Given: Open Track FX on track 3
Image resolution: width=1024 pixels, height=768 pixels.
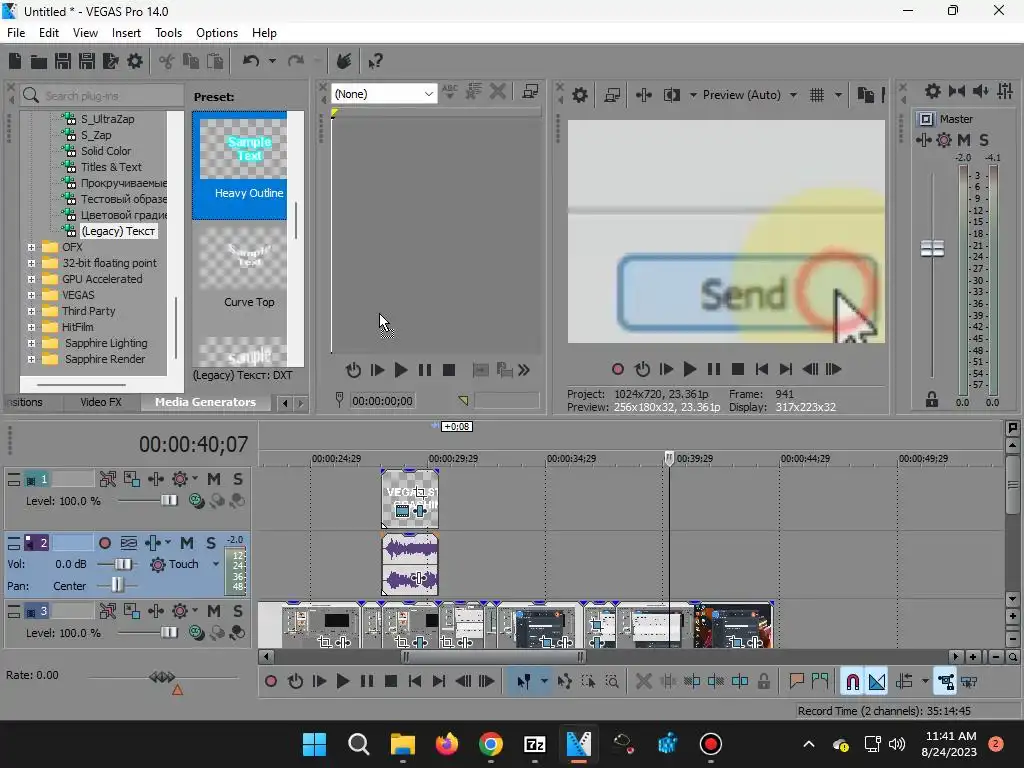Looking at the screenshot, I should (155, 611).
